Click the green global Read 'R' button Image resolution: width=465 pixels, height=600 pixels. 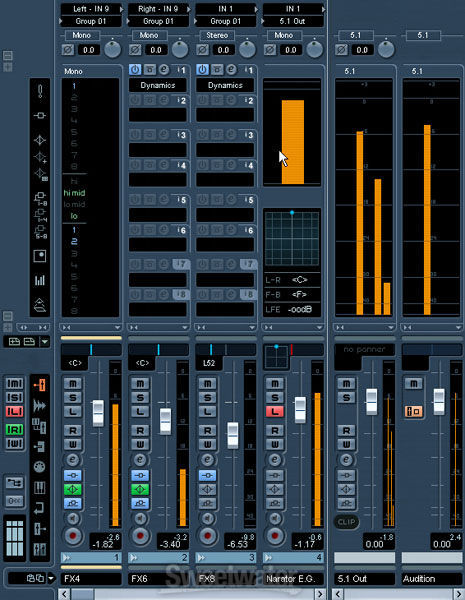15,429
